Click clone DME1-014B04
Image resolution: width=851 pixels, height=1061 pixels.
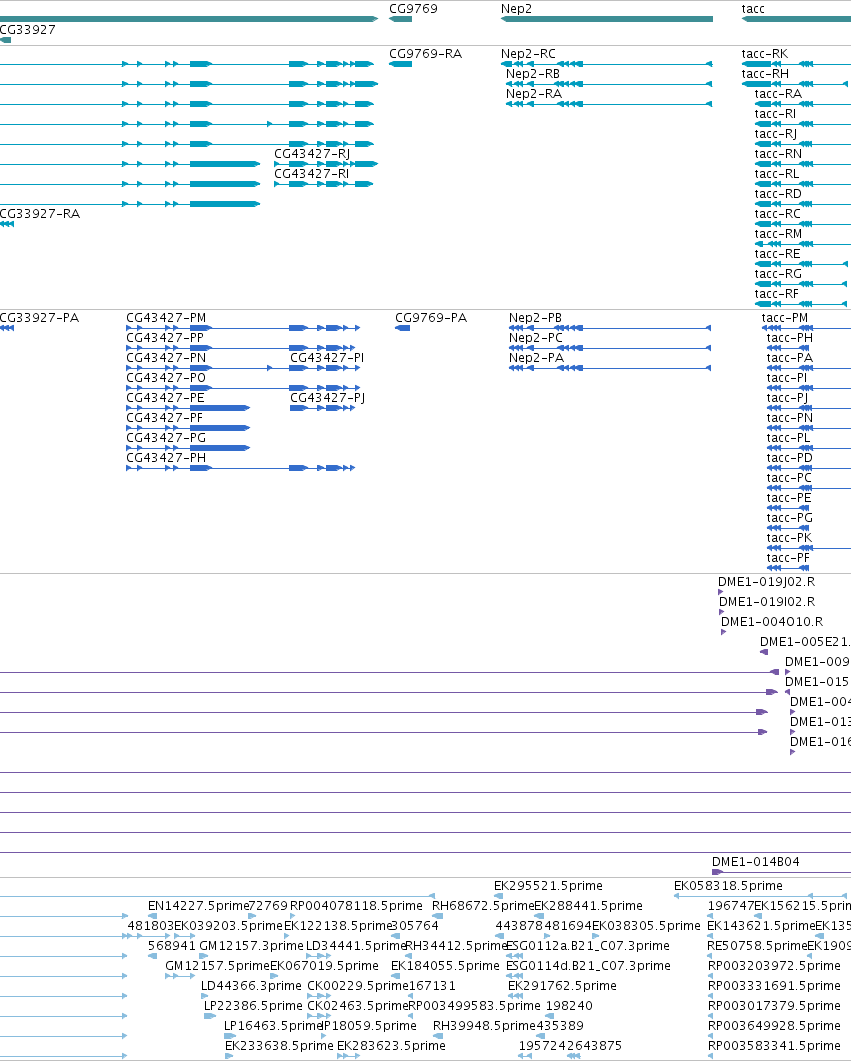[x=756, y=861]
